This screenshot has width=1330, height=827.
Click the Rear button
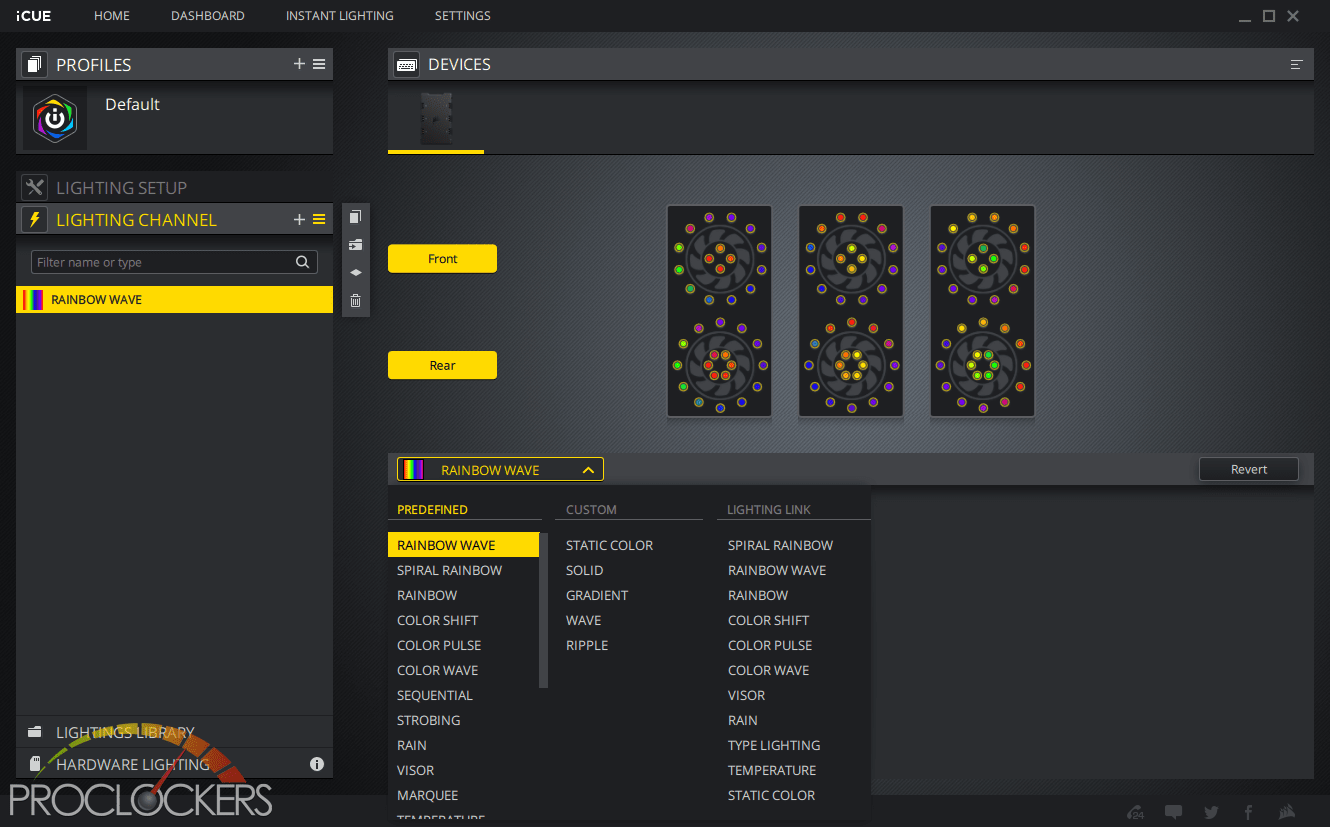click(442, 365)
